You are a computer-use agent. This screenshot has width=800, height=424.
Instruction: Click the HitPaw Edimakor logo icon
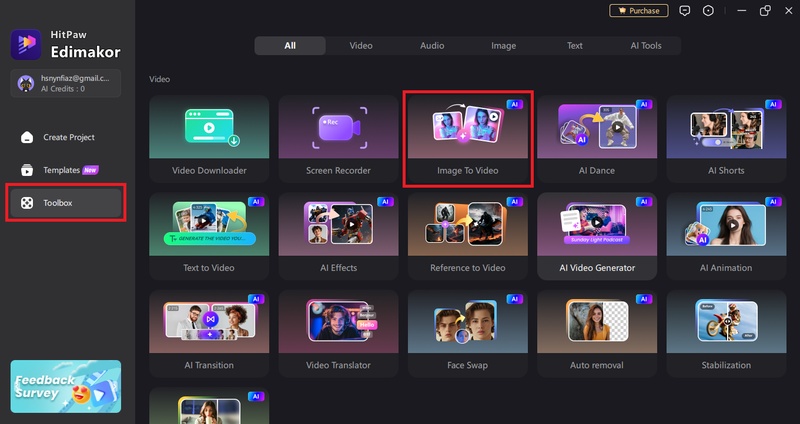pyautogui.click(x=26, y=44)
